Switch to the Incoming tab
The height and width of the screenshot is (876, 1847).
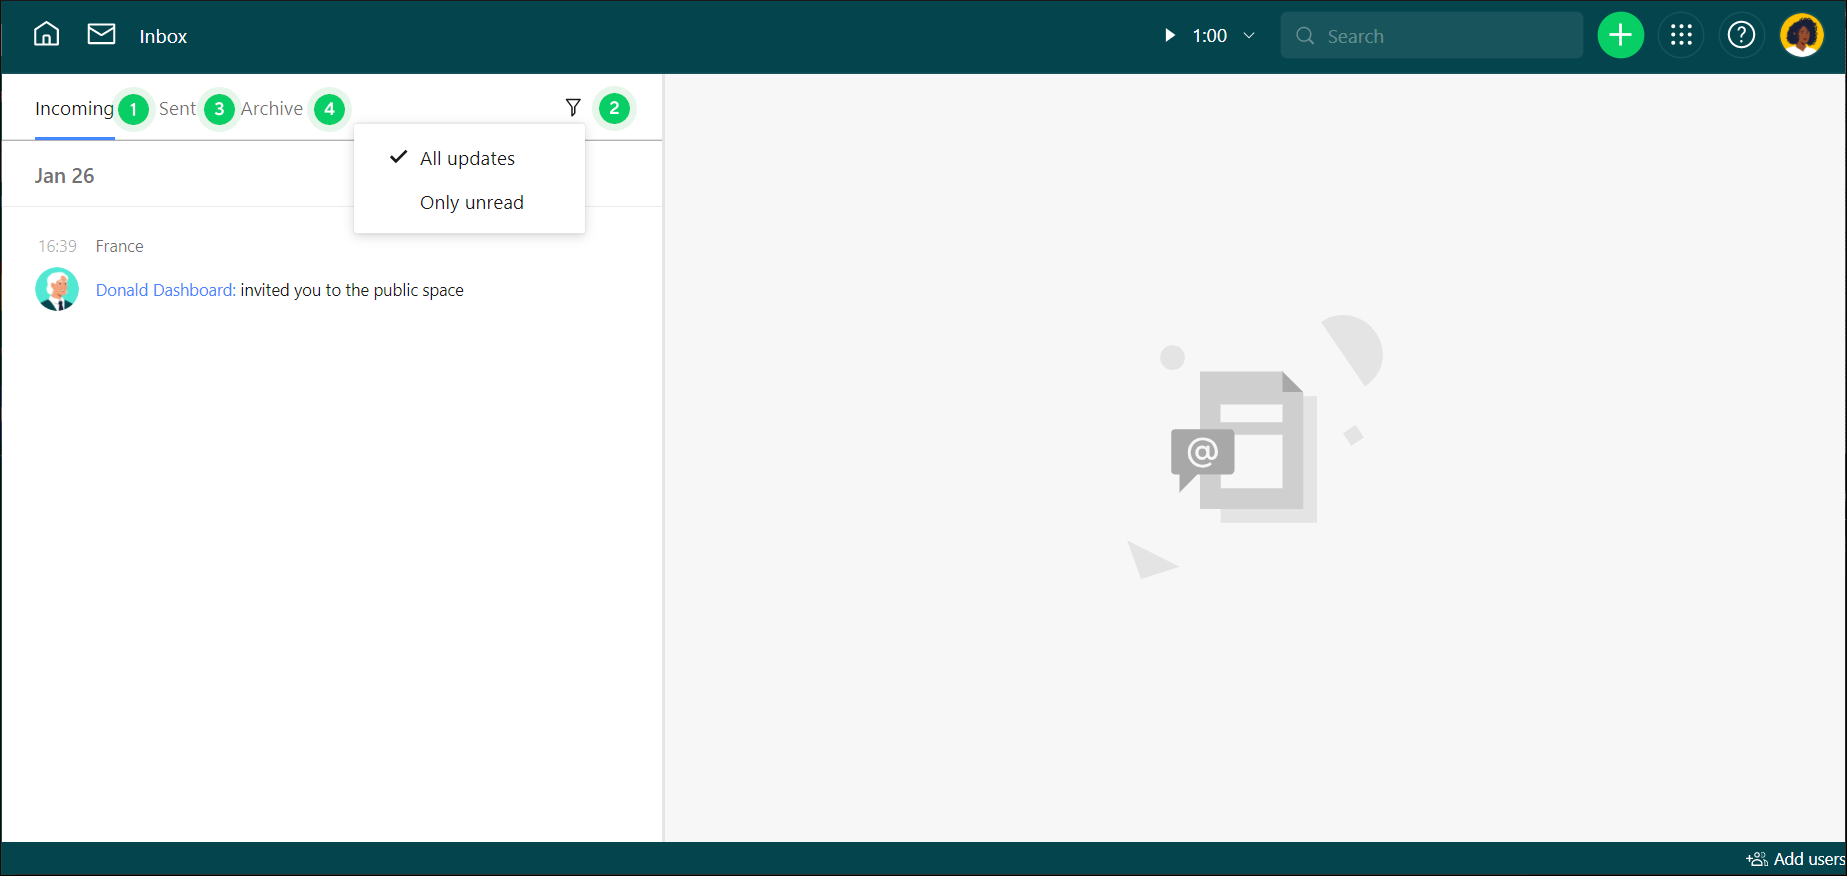[x=74, y=109]
